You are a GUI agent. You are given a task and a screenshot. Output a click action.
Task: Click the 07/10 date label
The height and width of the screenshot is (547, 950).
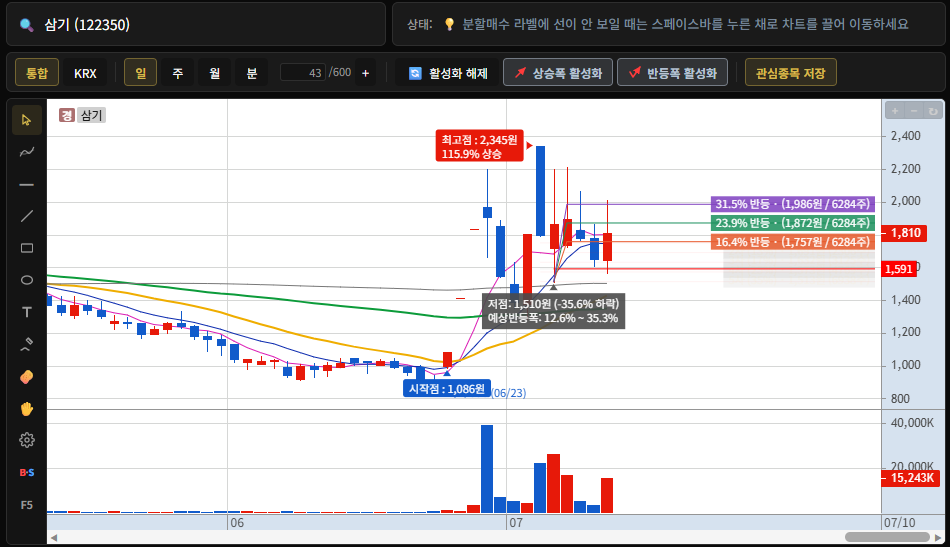point(899,522)
